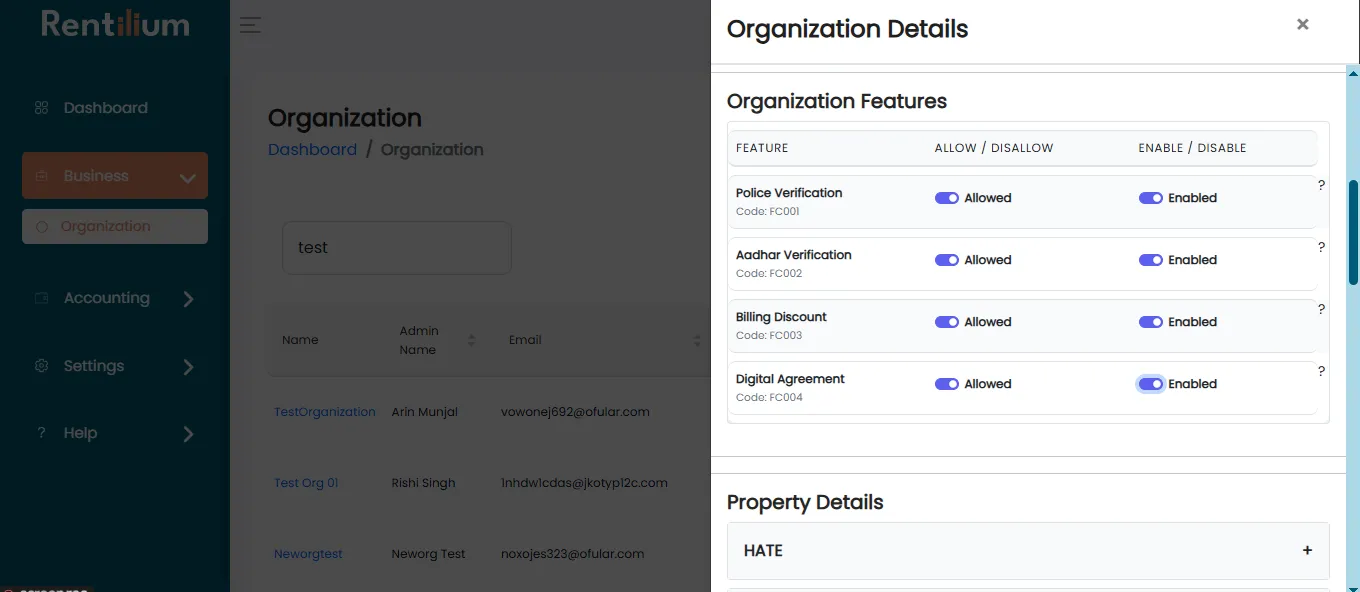Toggle Aadhar Verification Allowed switch

tap(947, 260)
